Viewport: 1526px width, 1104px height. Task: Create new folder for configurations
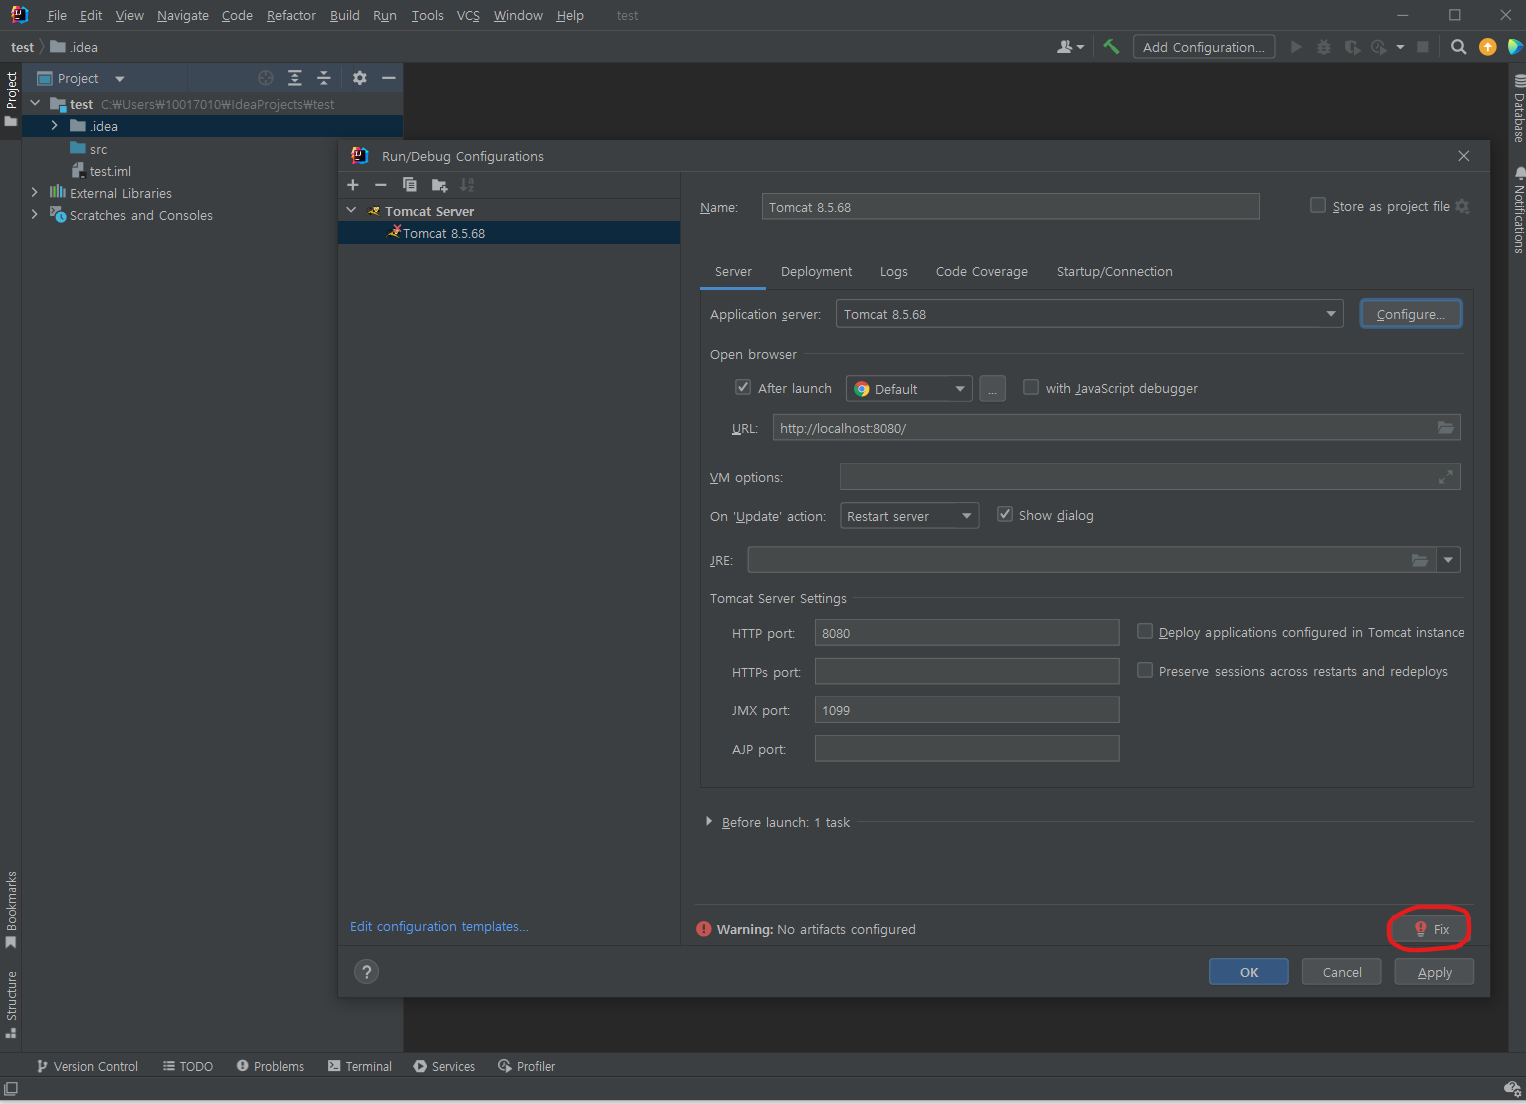click(x=439, y=185)
